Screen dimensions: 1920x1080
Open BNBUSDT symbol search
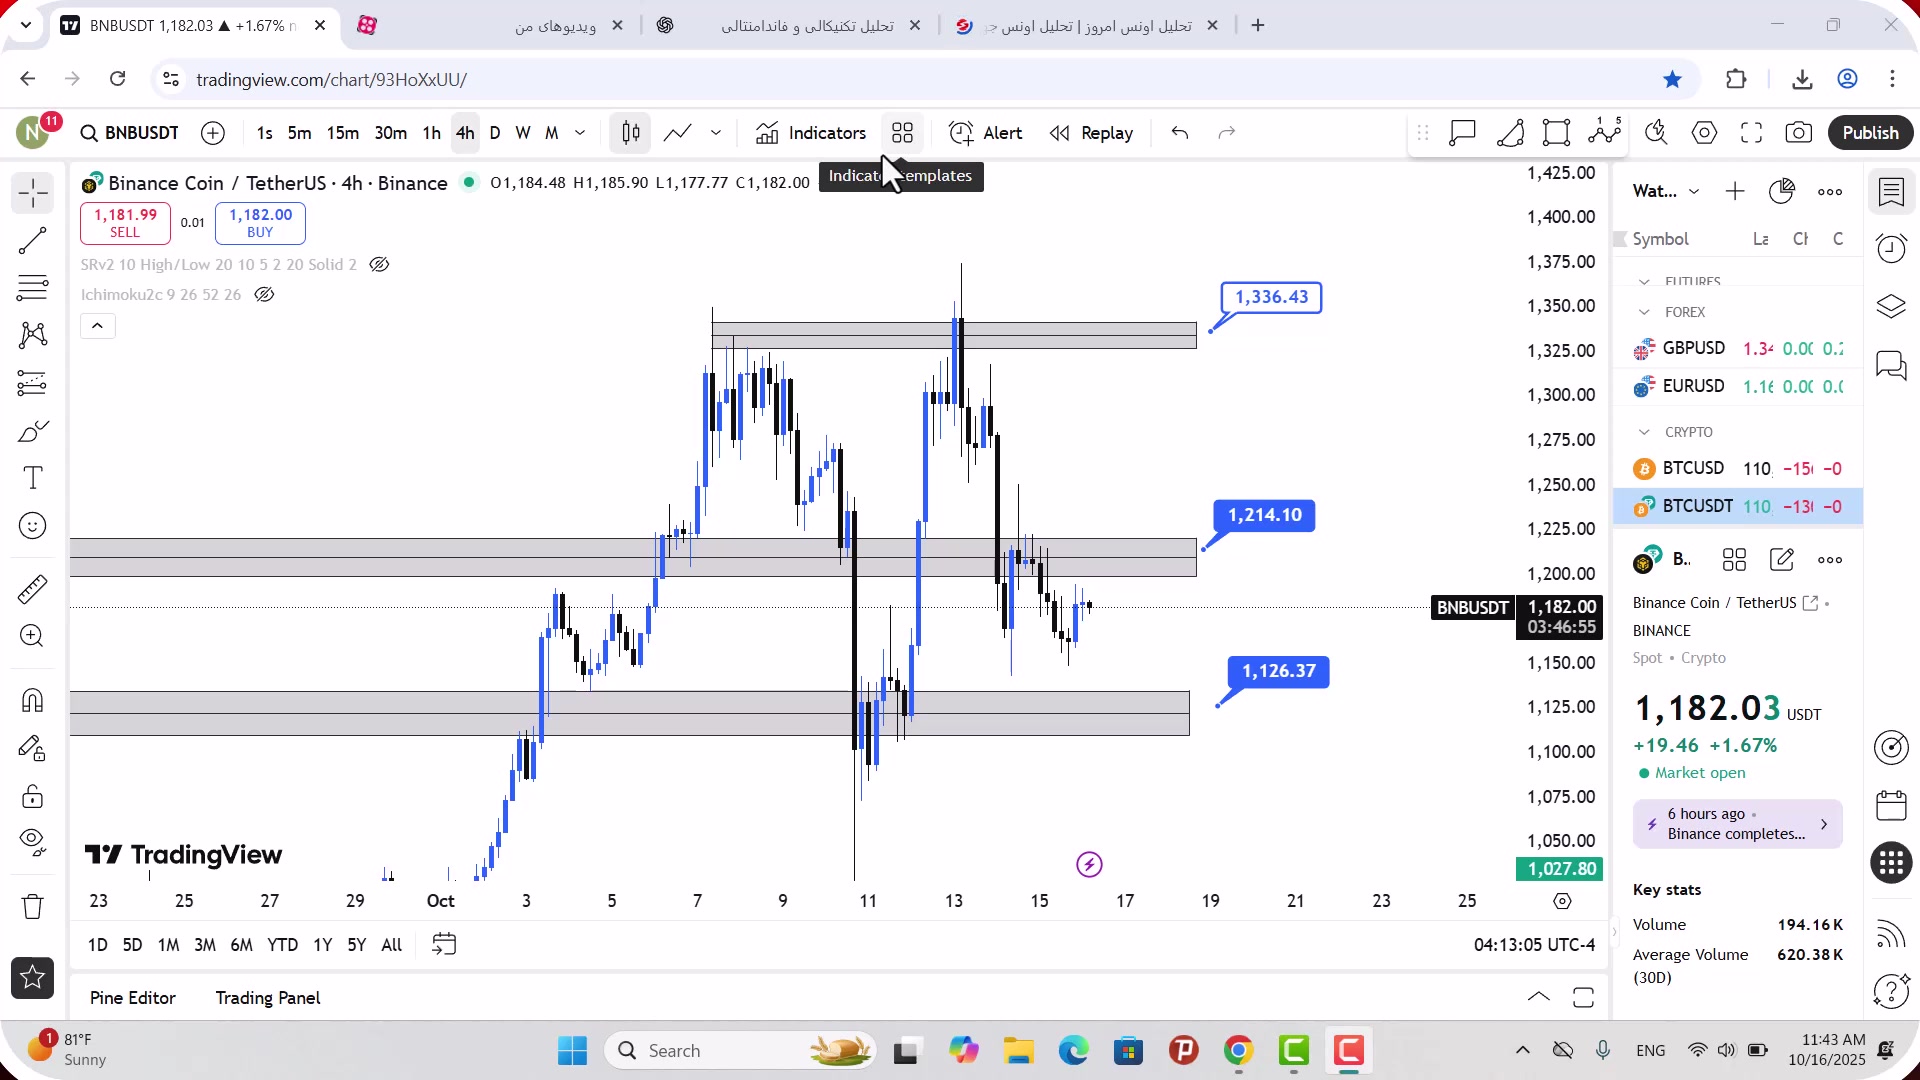[x=130, y=133]
